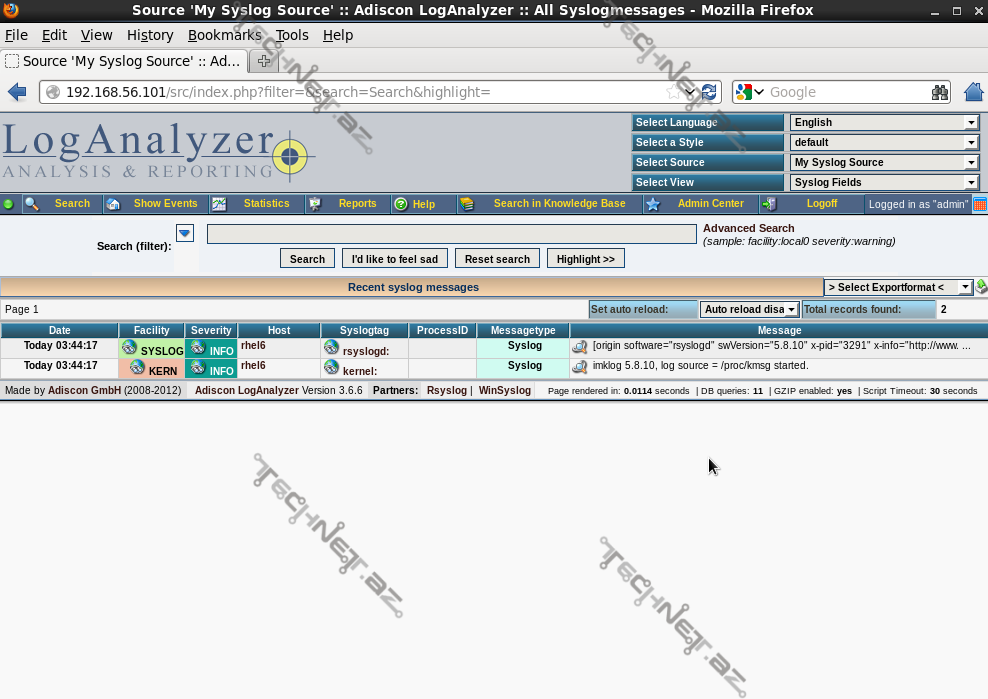
Task: Click the message details icon in rsyslogd row
Action: pos(579,347)
